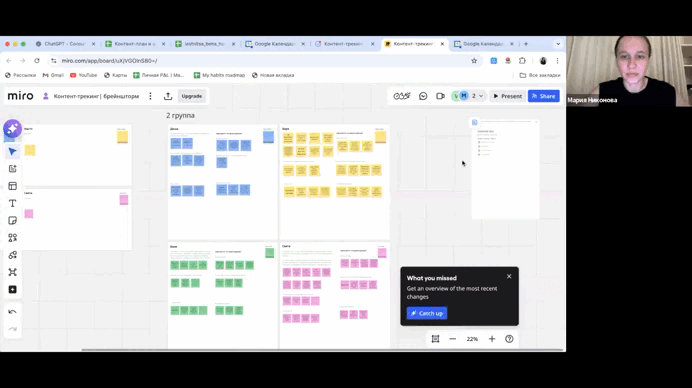
Task: Open the miro logo home link
Action: (x=20, y=96)
